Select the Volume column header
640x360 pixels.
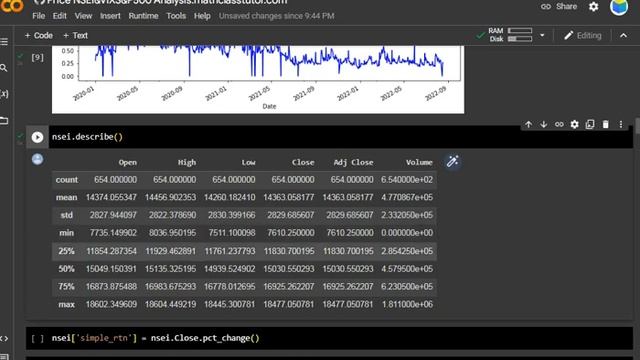(419, 162)
